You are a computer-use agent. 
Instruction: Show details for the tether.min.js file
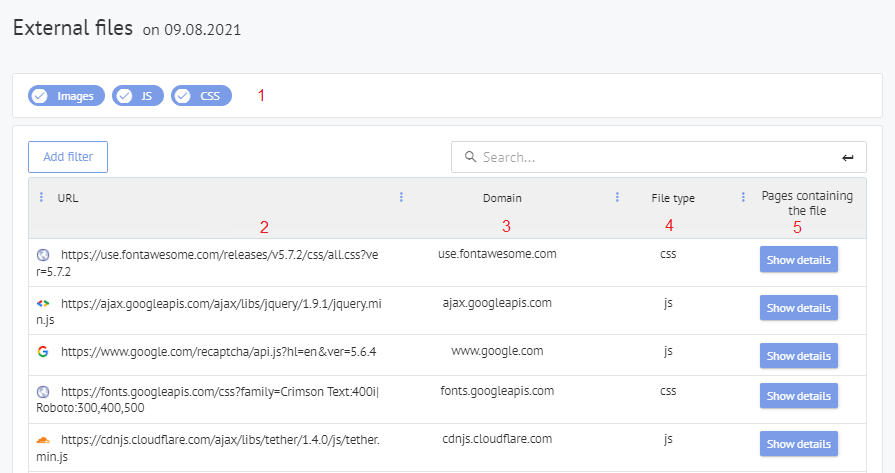(x=798, y=443)
